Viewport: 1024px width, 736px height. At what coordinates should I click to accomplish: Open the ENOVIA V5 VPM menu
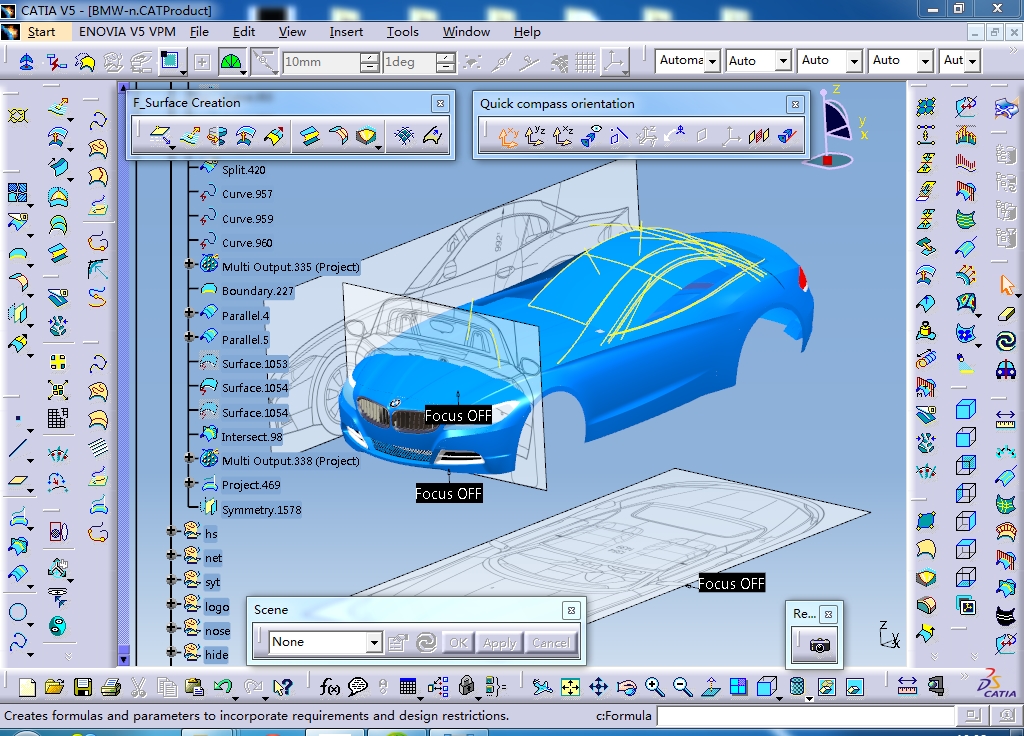[x=127, y=32]
